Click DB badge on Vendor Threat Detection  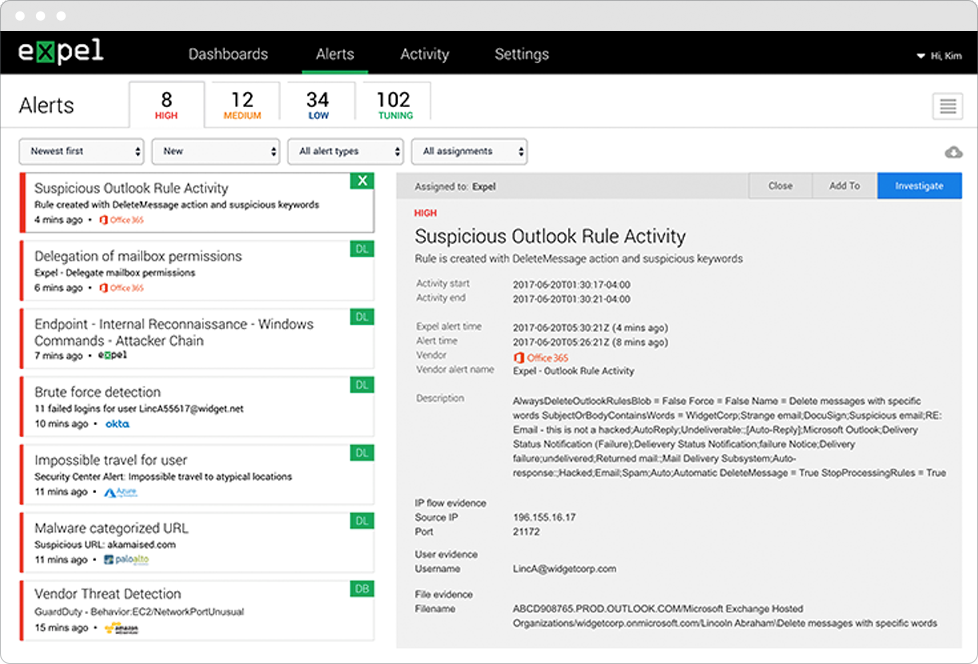click(362, 589)
